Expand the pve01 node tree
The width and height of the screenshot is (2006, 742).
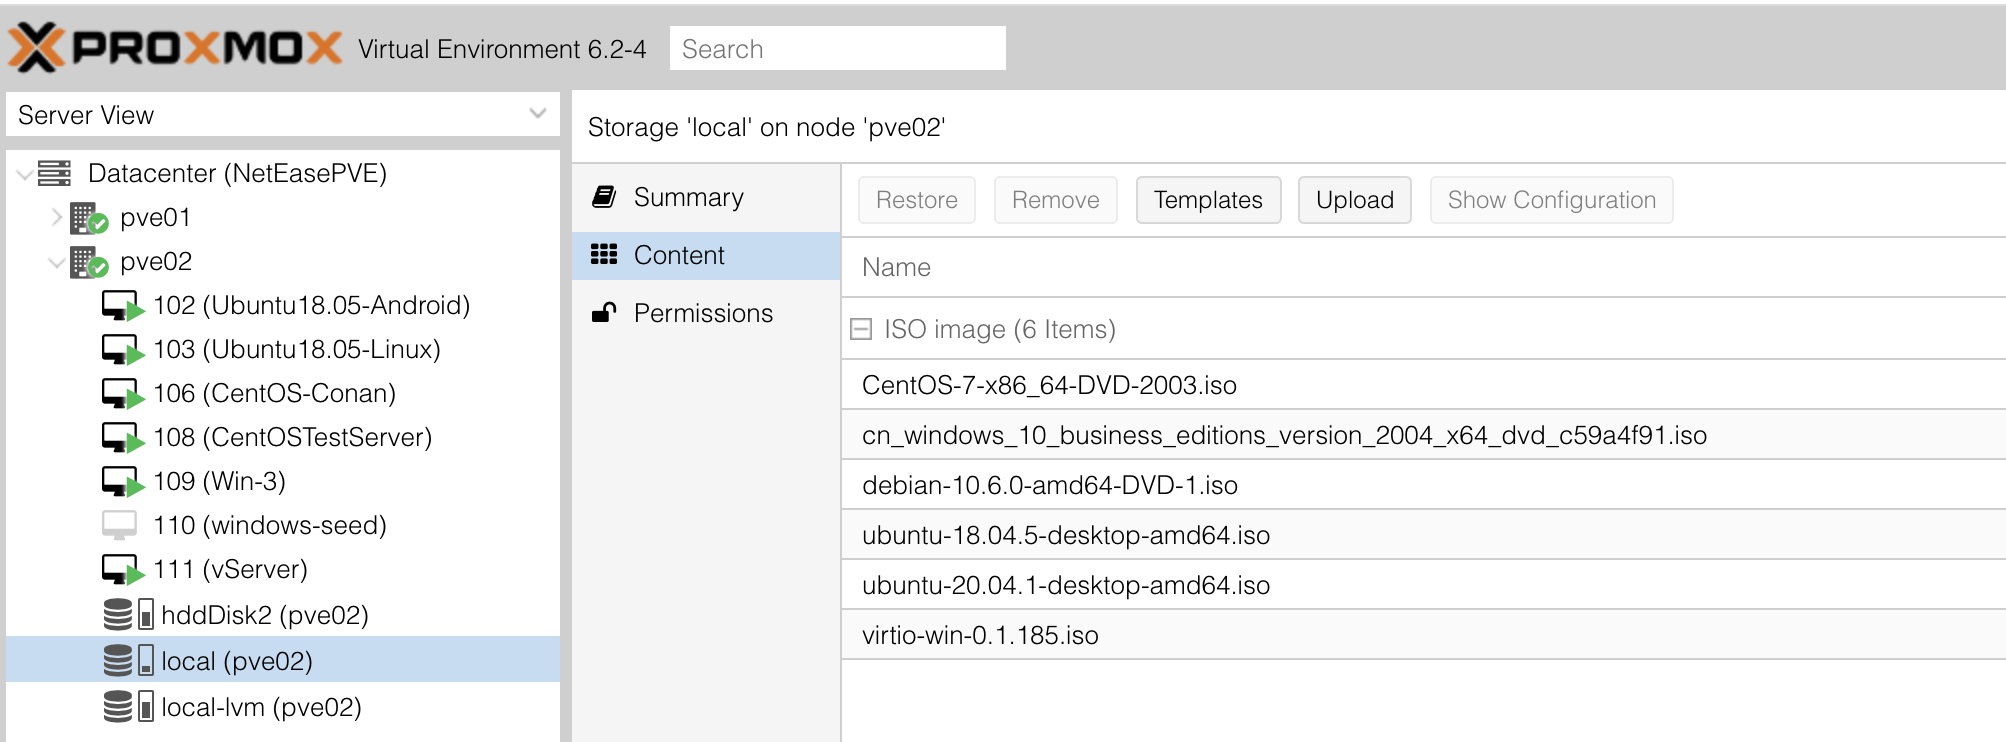point(56,217)
